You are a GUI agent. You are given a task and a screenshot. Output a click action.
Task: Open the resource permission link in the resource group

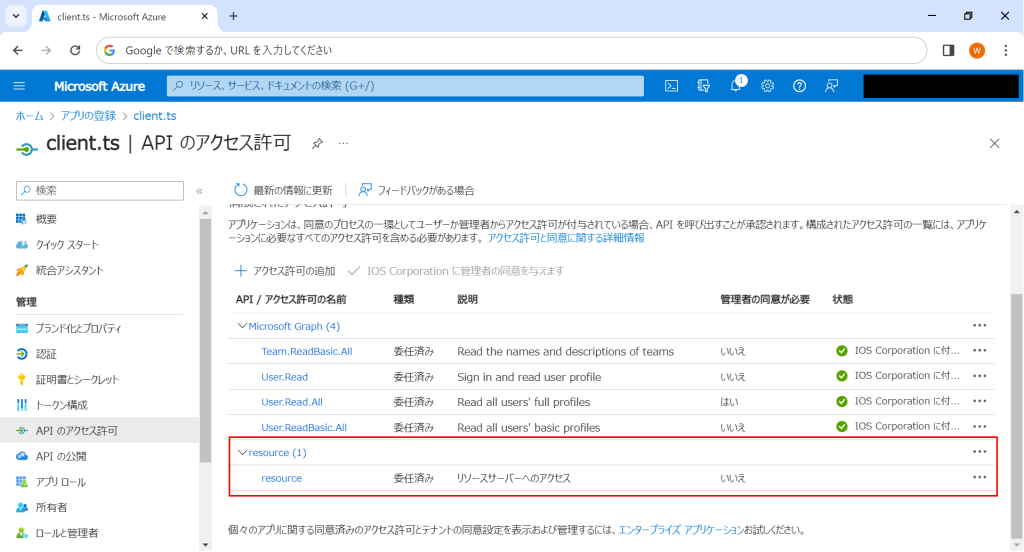(281, 478)
